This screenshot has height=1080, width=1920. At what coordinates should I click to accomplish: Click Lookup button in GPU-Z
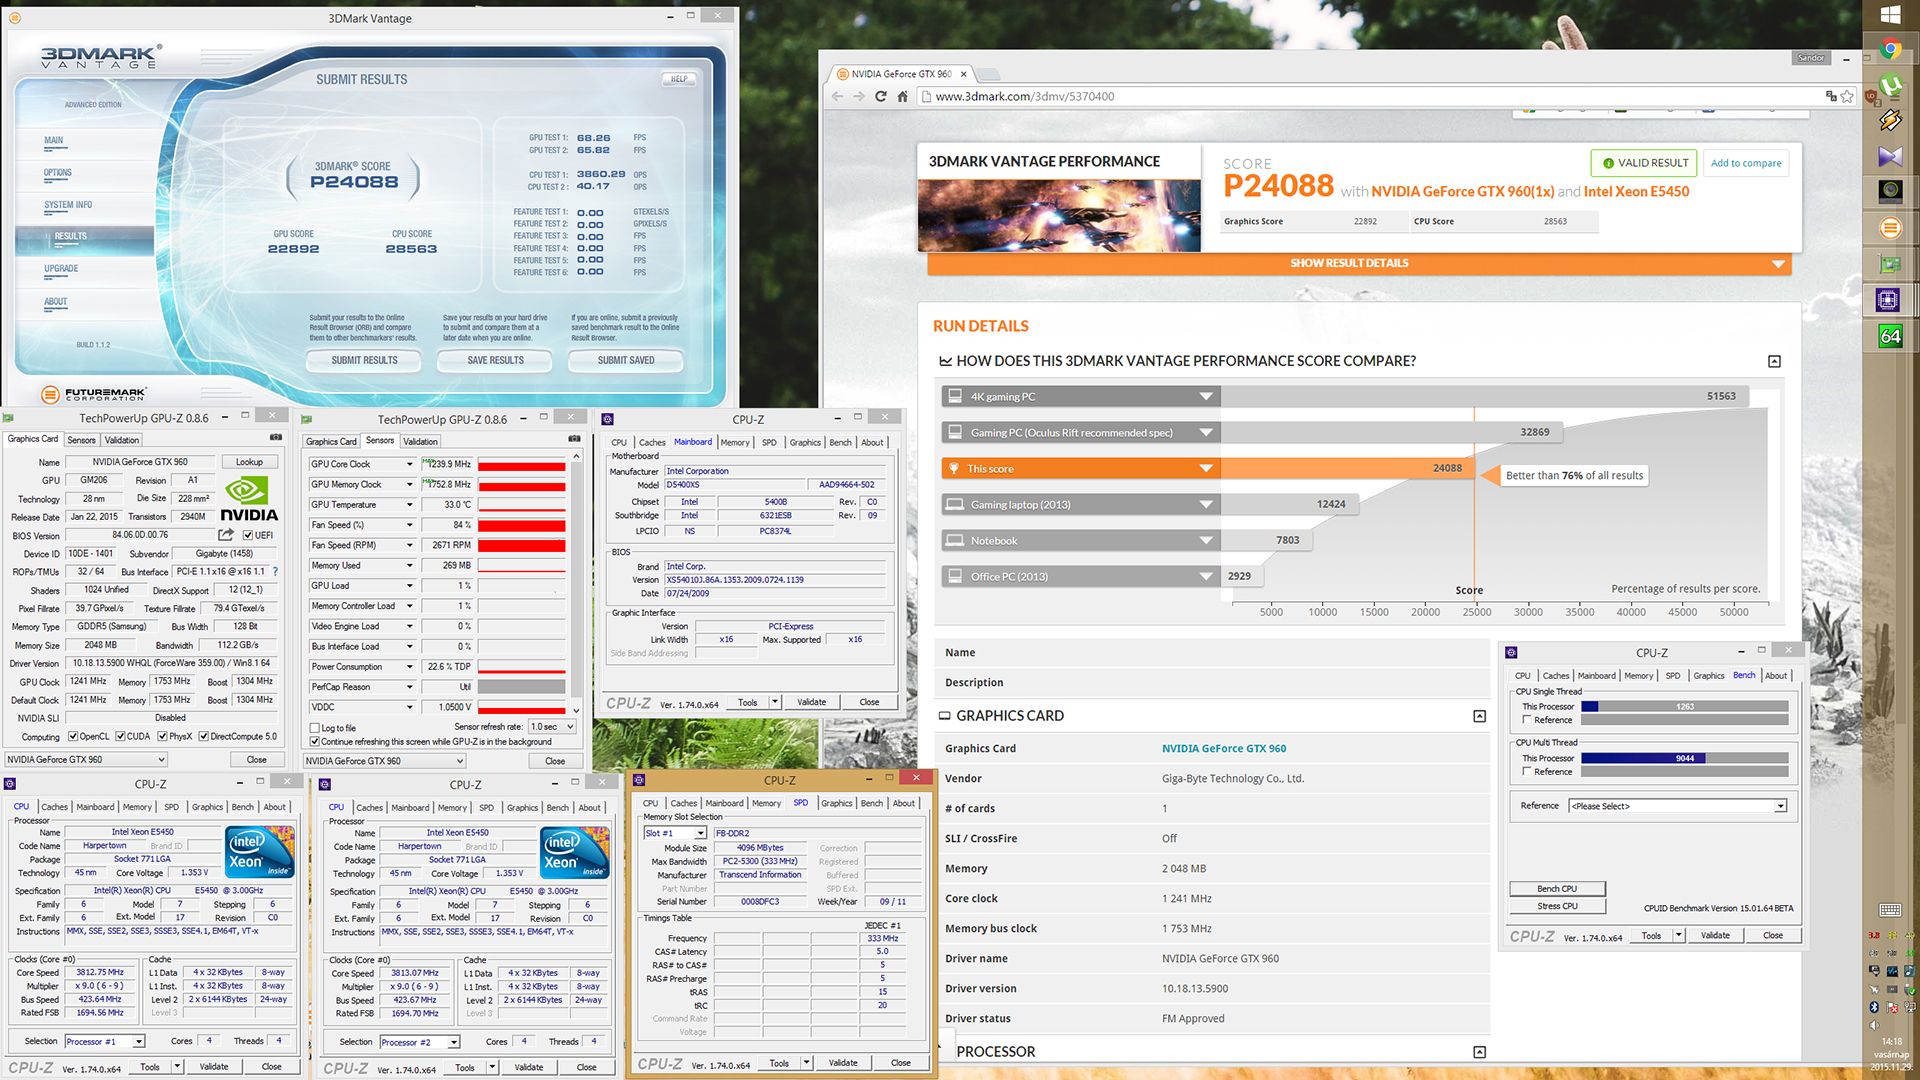[x=250, y=462]
